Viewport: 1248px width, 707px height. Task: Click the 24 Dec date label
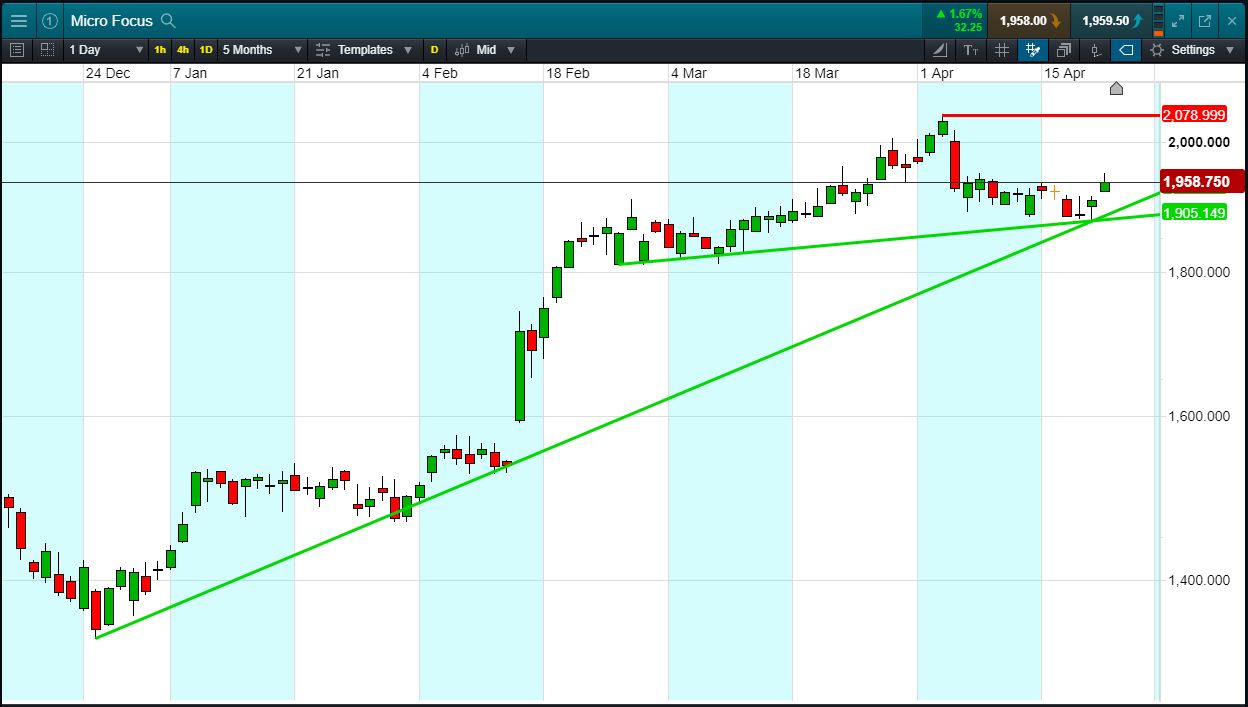pos(107,73)
